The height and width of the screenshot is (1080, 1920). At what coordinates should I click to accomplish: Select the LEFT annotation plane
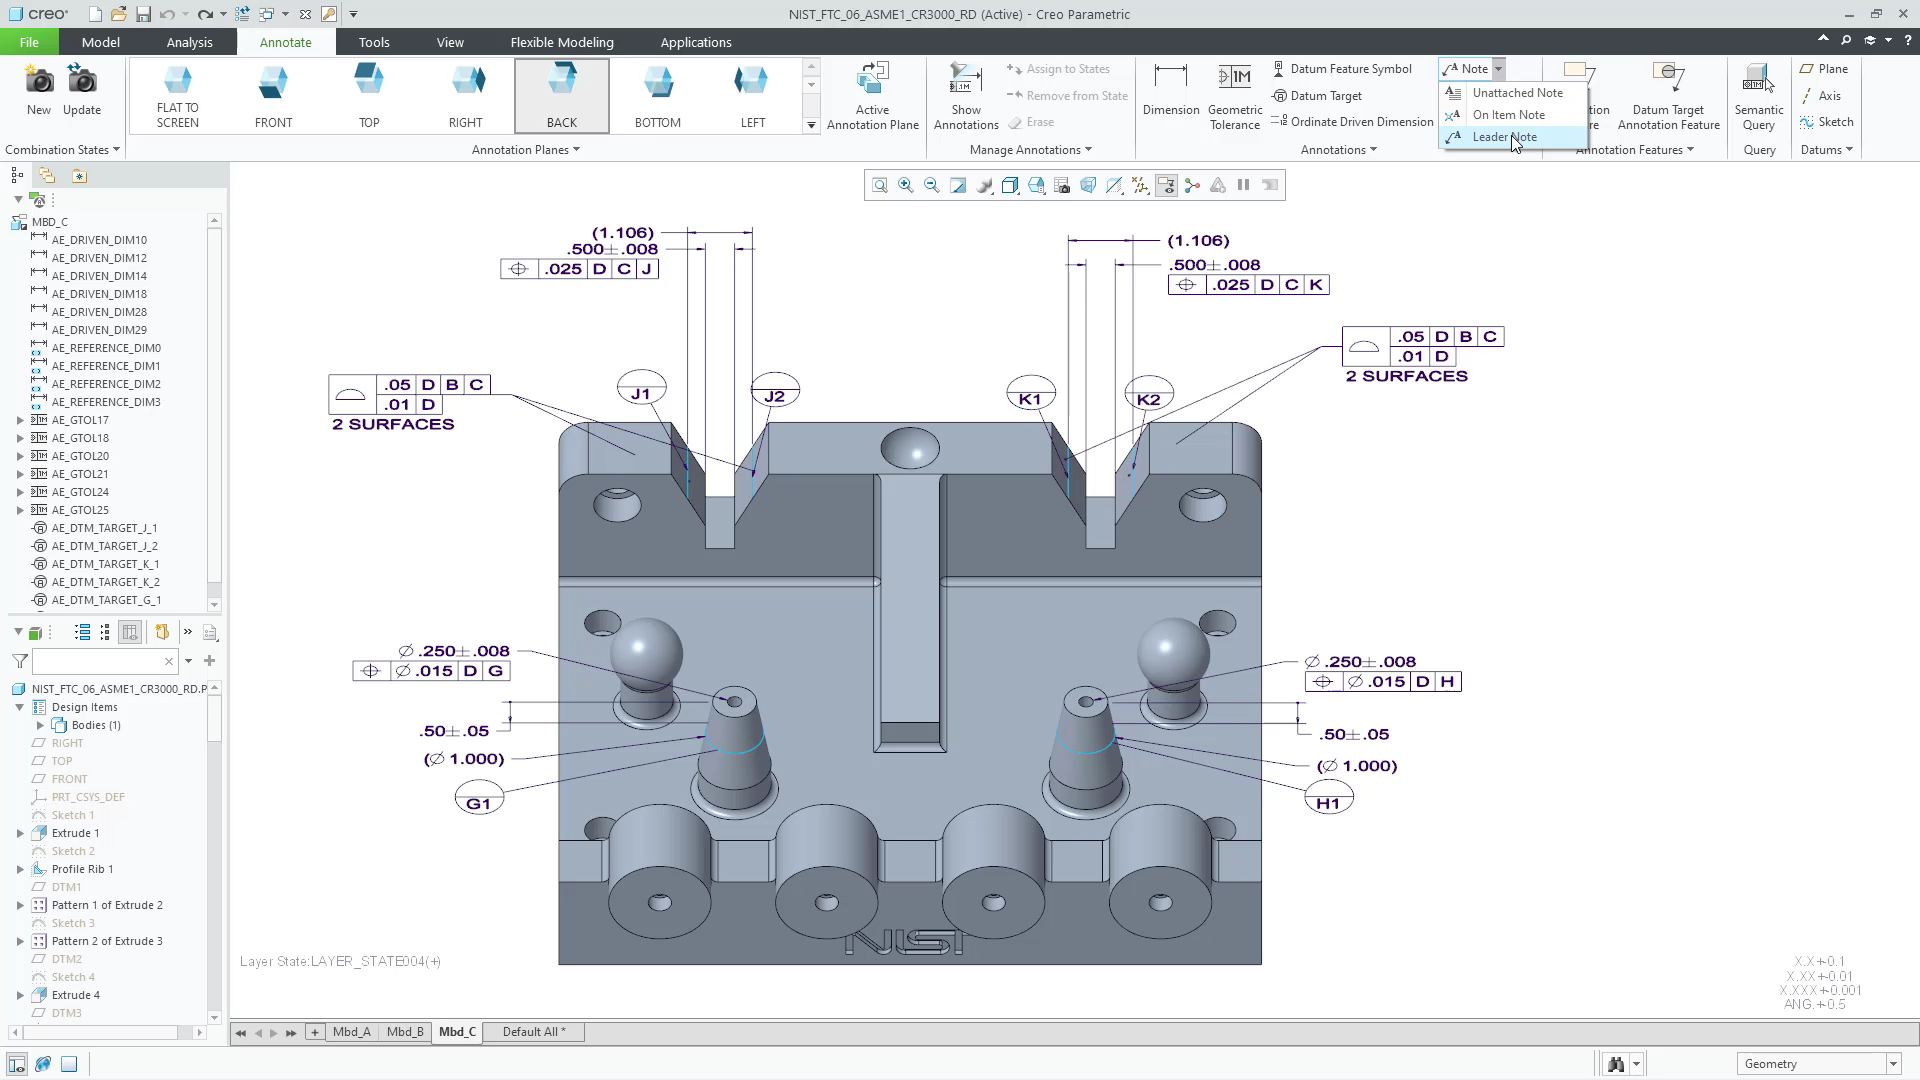coord(753,96)
